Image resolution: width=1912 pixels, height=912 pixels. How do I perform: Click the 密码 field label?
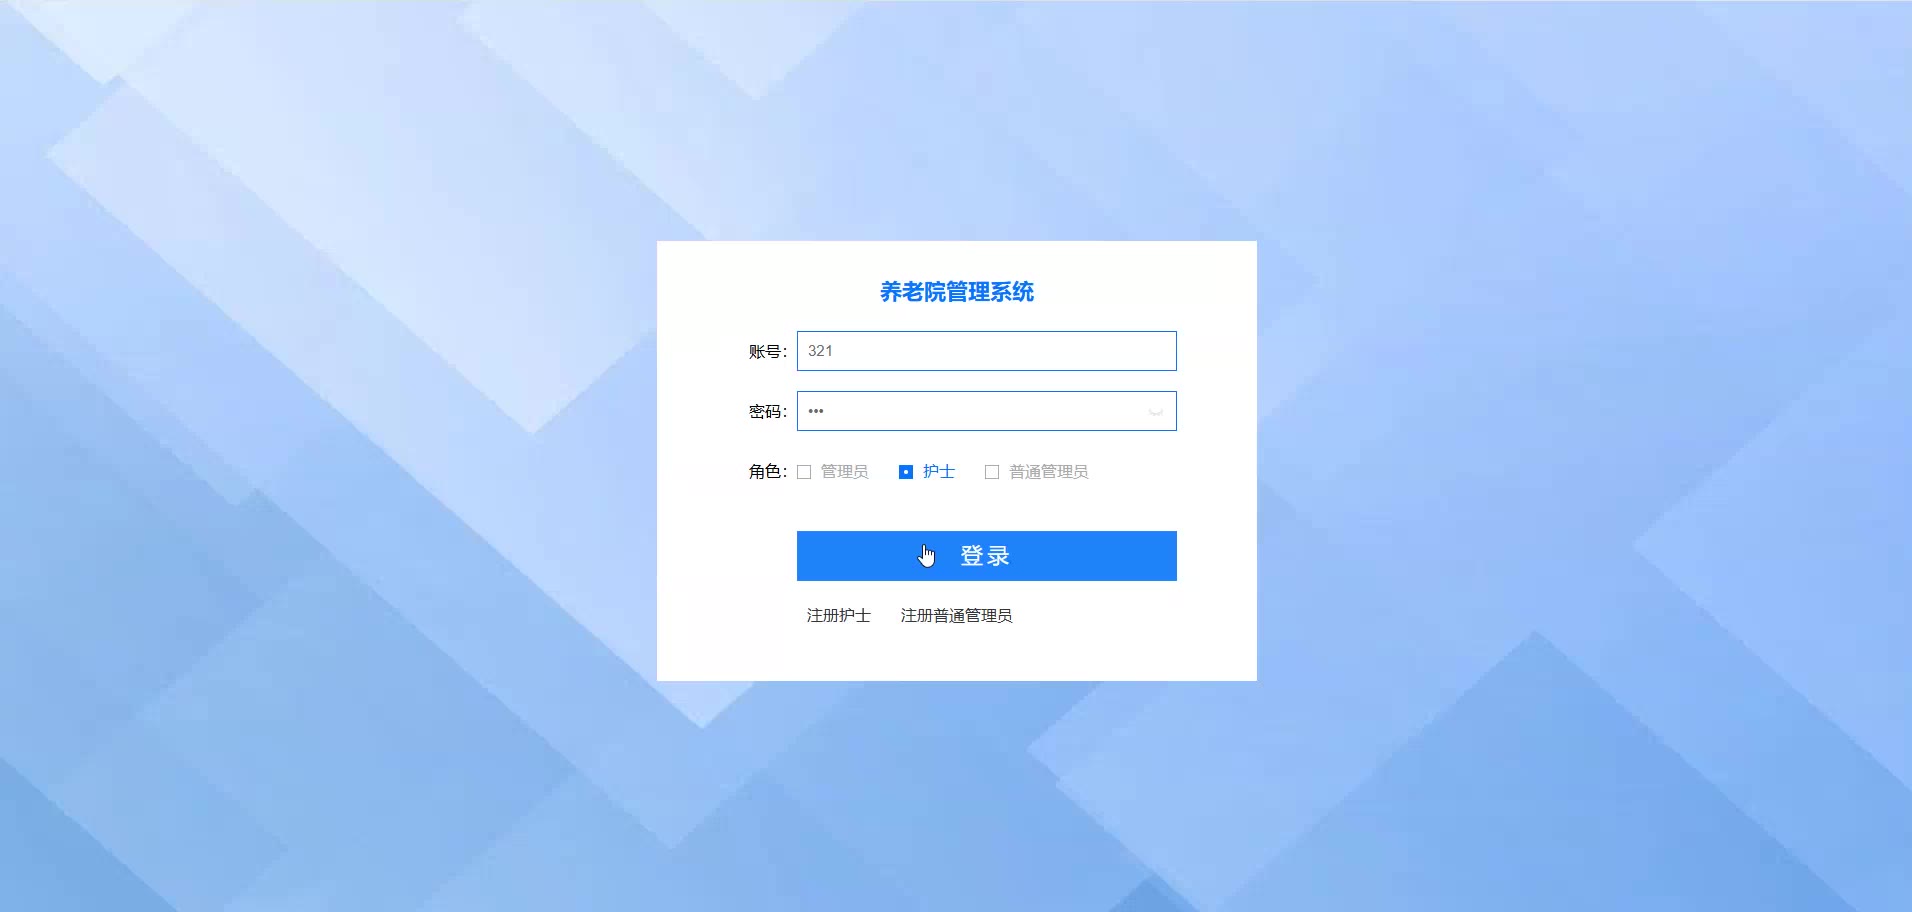point(768,412)
